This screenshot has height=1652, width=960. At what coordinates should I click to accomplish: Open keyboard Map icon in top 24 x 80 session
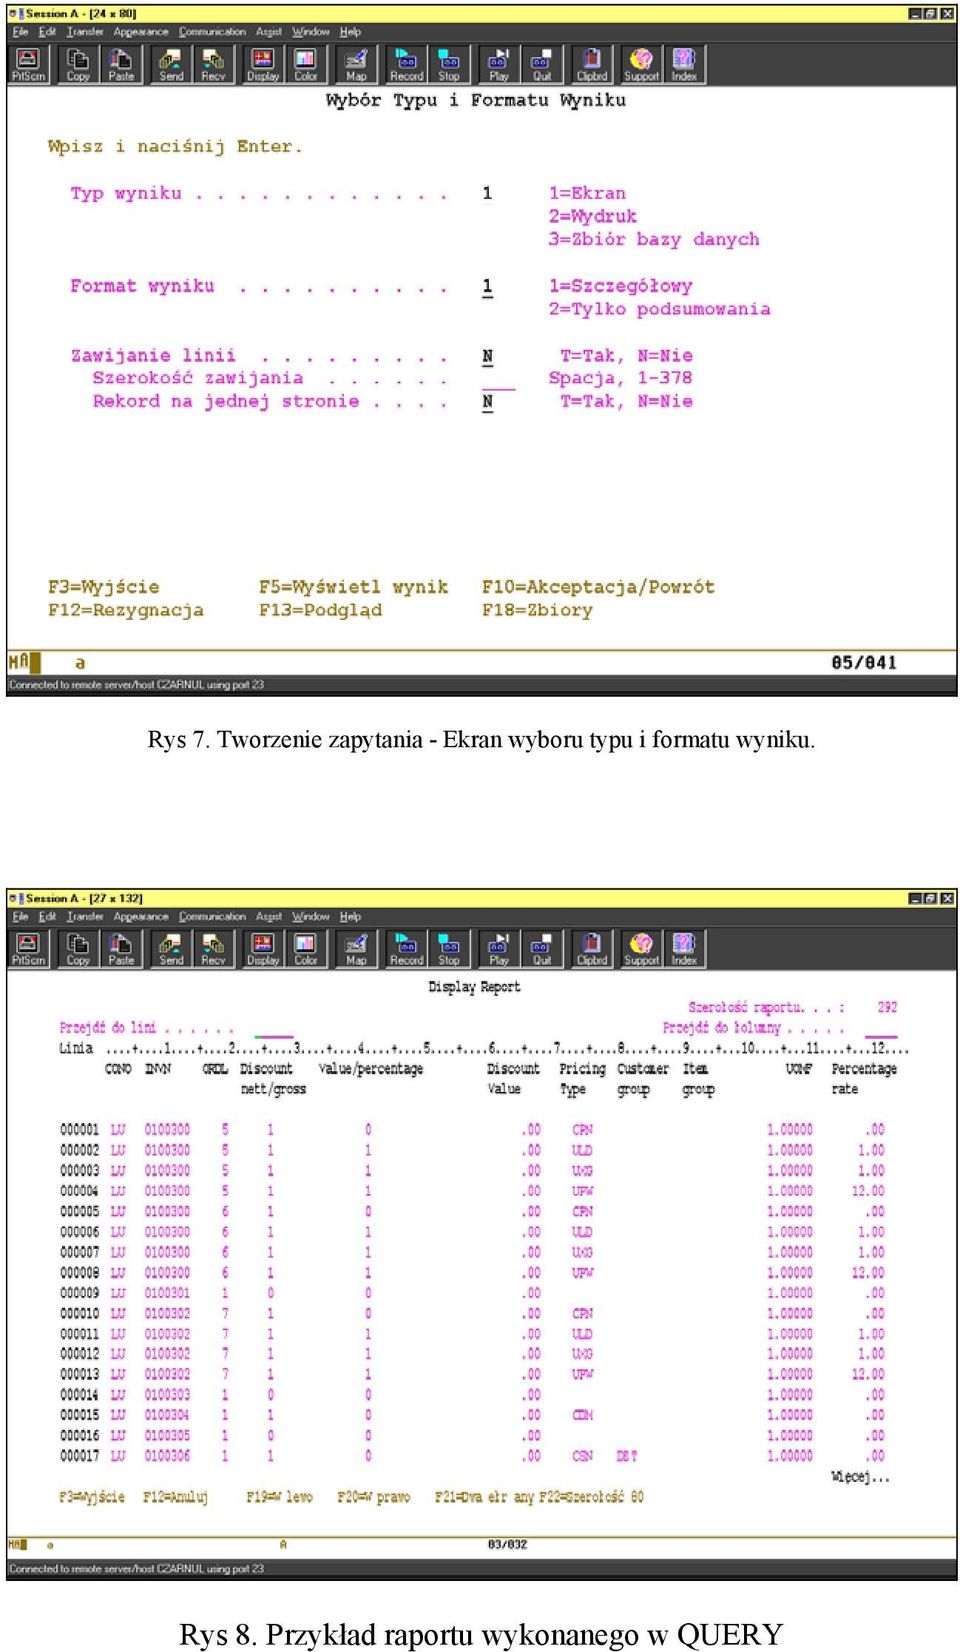tap(355, 64)
